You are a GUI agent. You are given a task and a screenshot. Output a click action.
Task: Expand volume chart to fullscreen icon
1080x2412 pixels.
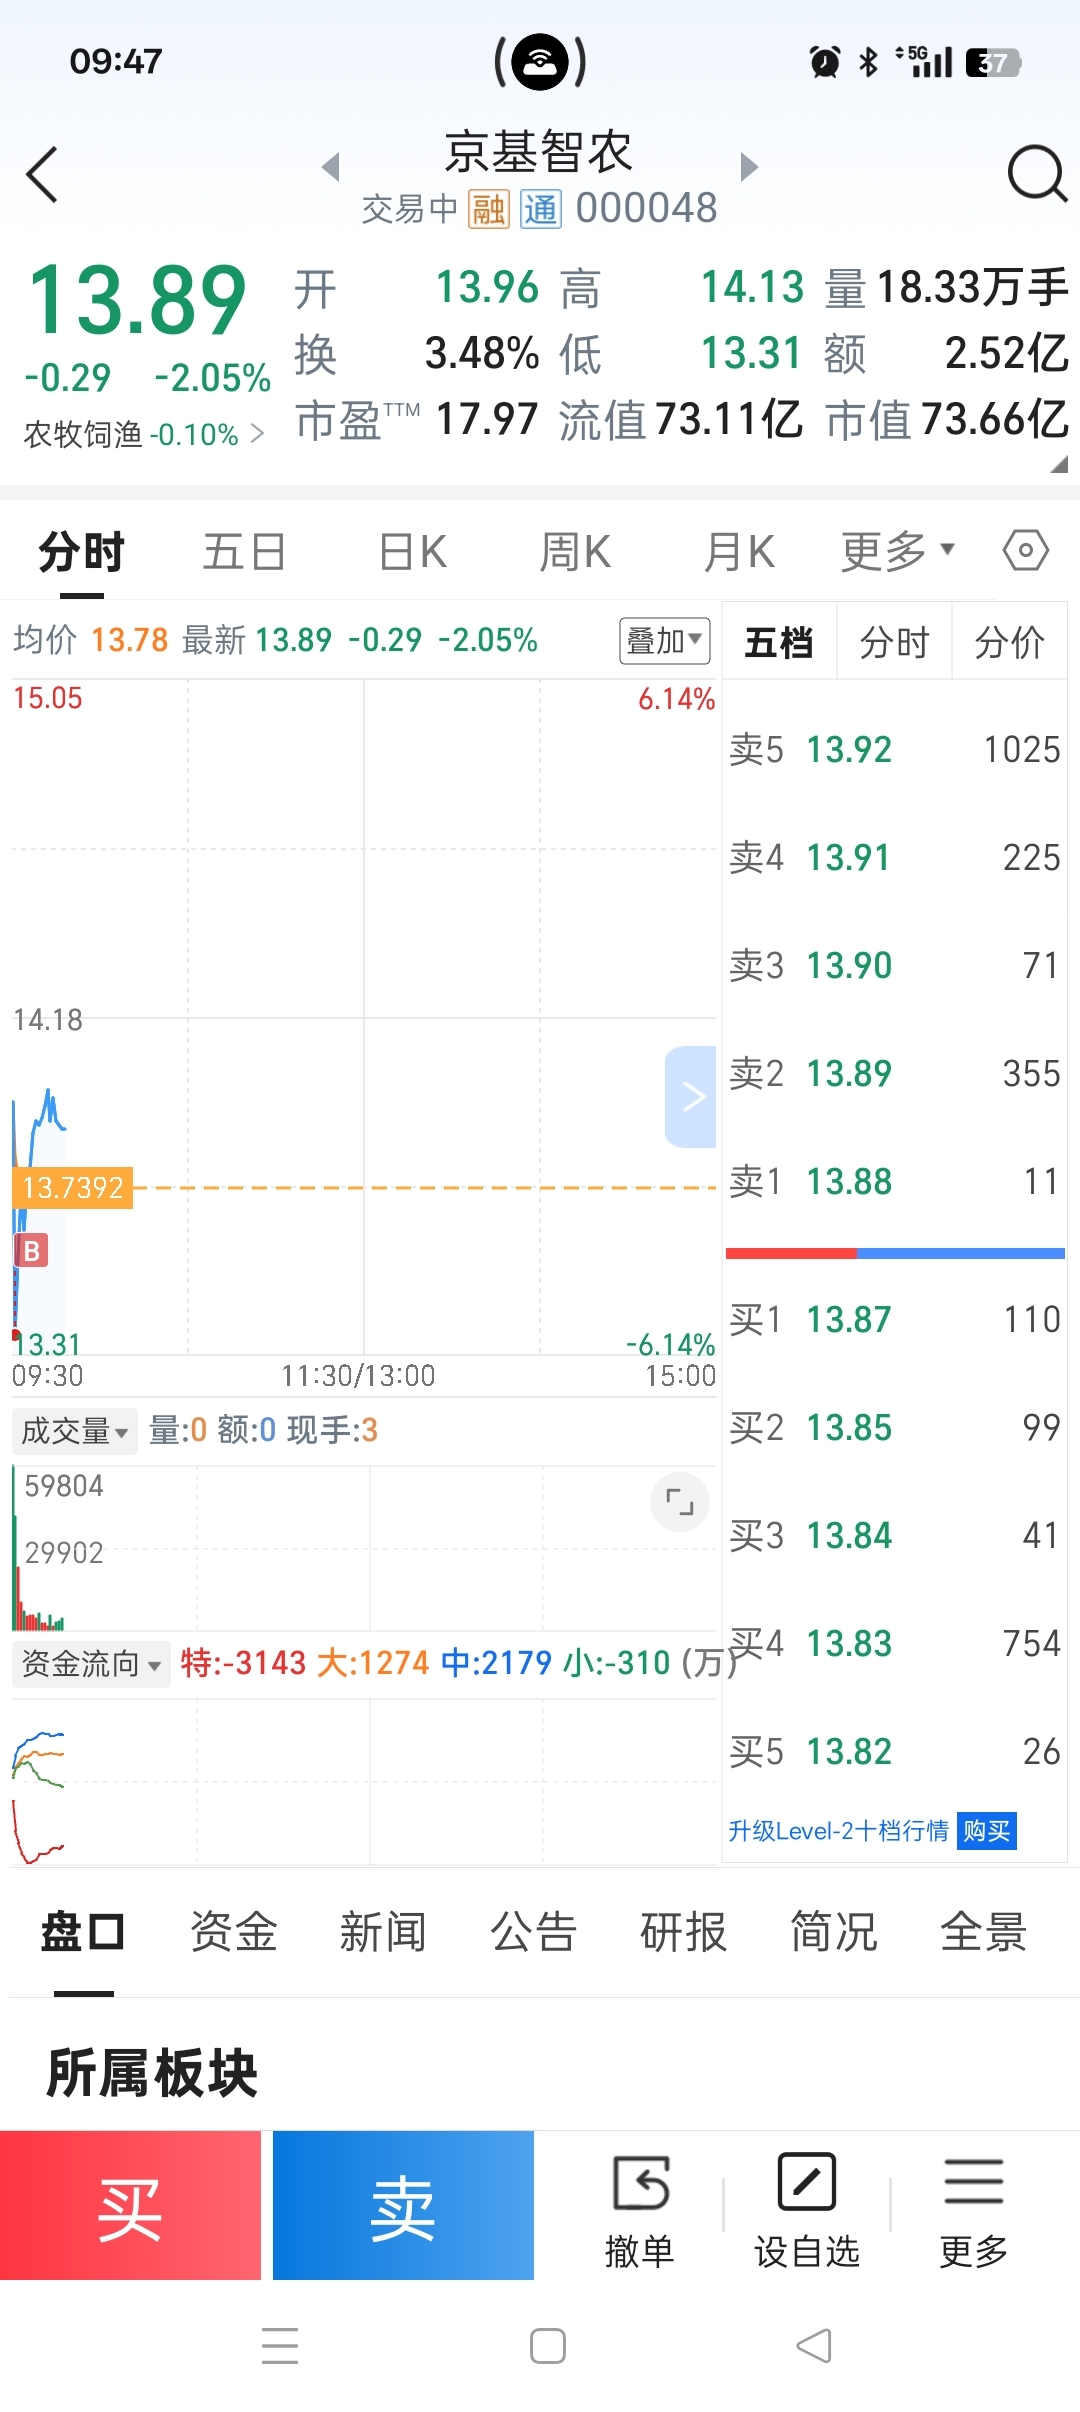tap(680, 1502)
